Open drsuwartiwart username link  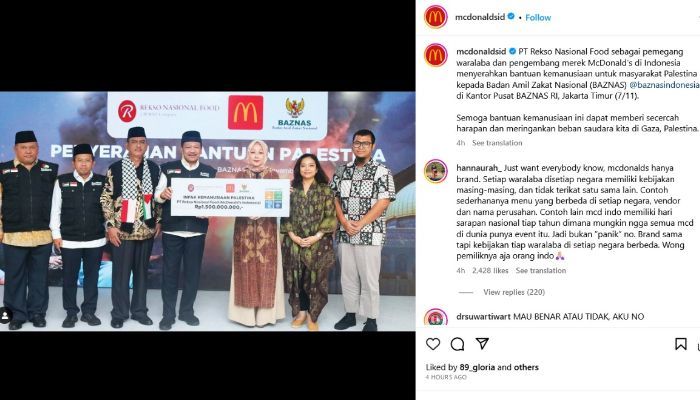tap(483, 317)
